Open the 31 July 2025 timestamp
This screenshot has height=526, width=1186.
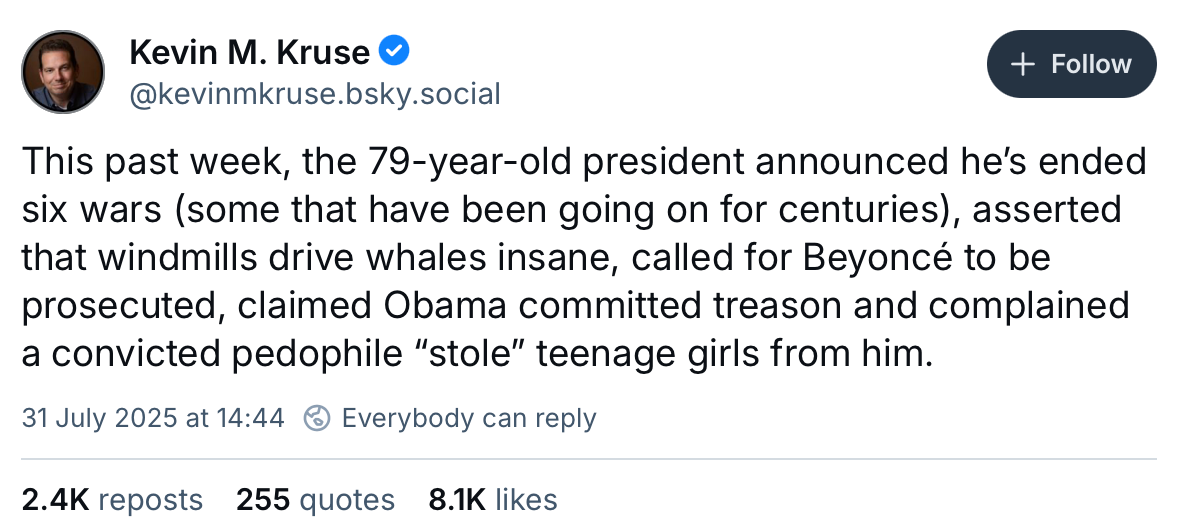(153, 418)
